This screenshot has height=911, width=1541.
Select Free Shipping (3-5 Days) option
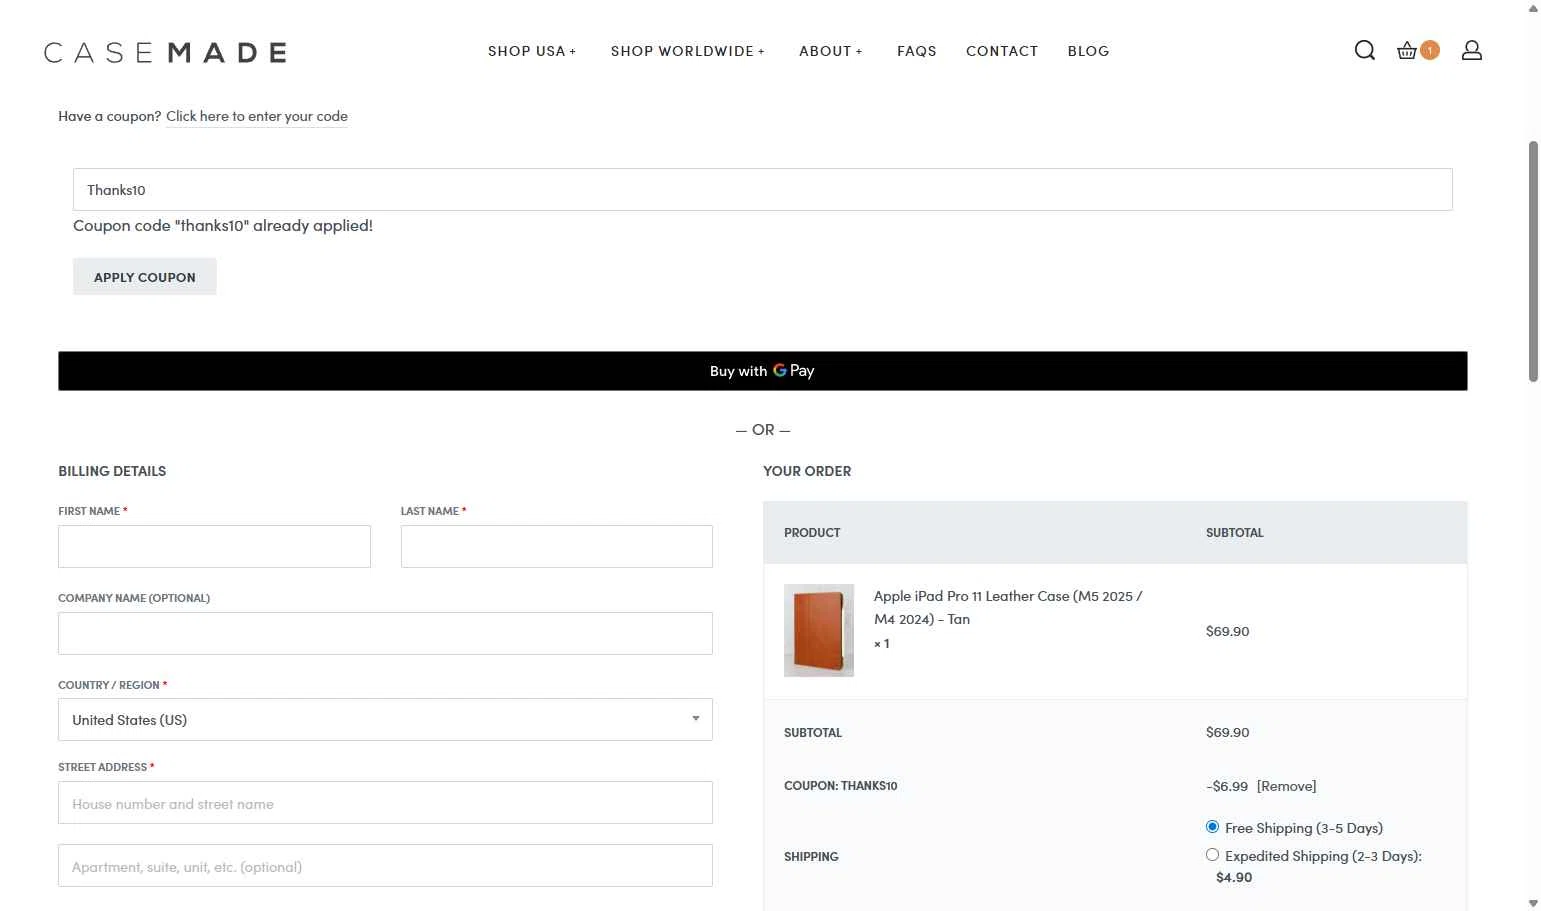tap(1212, 827)
